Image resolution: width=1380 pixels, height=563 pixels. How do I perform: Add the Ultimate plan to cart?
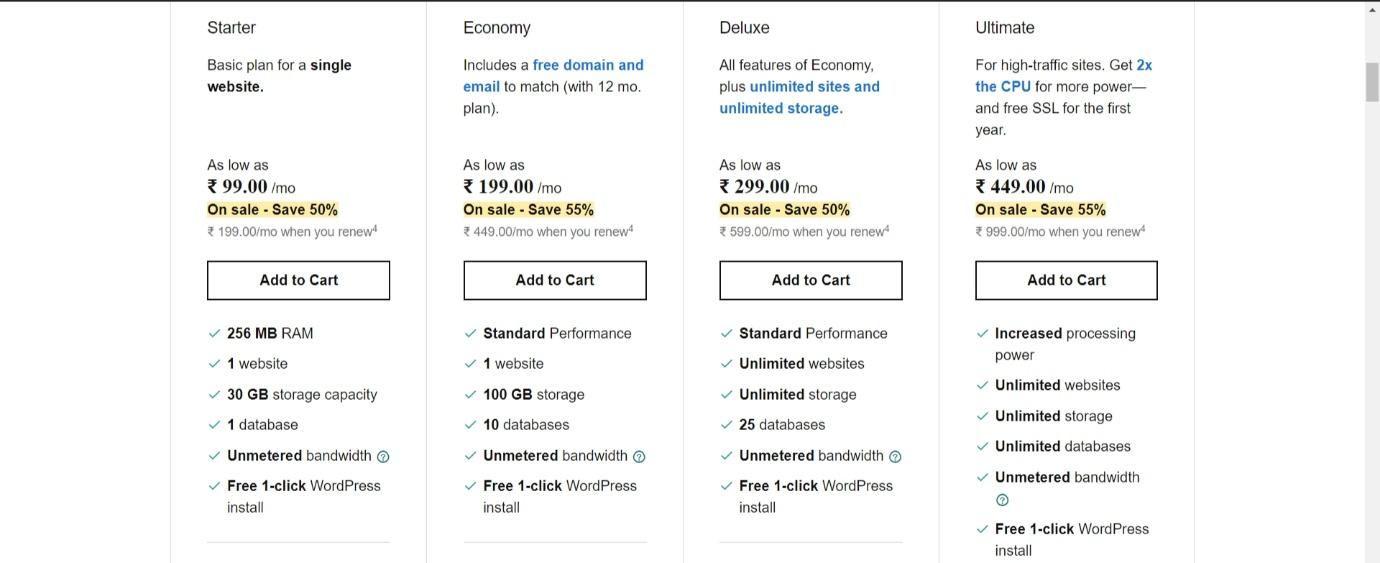pyautogui.click(x=1066, y=280)
